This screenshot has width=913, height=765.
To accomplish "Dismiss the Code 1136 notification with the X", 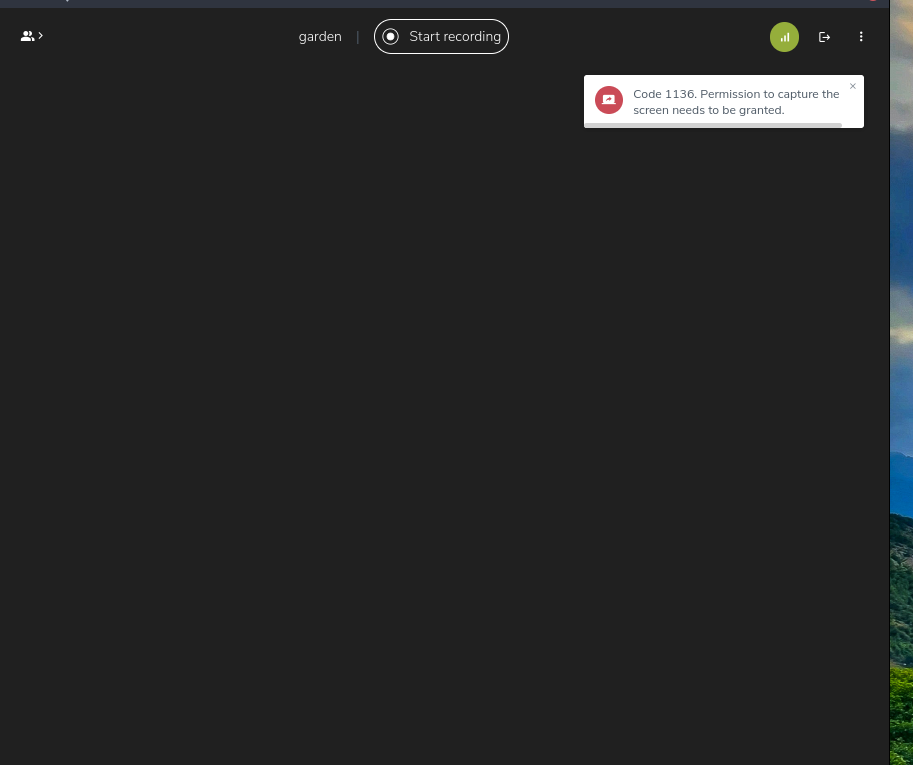I will pos(853,86).
